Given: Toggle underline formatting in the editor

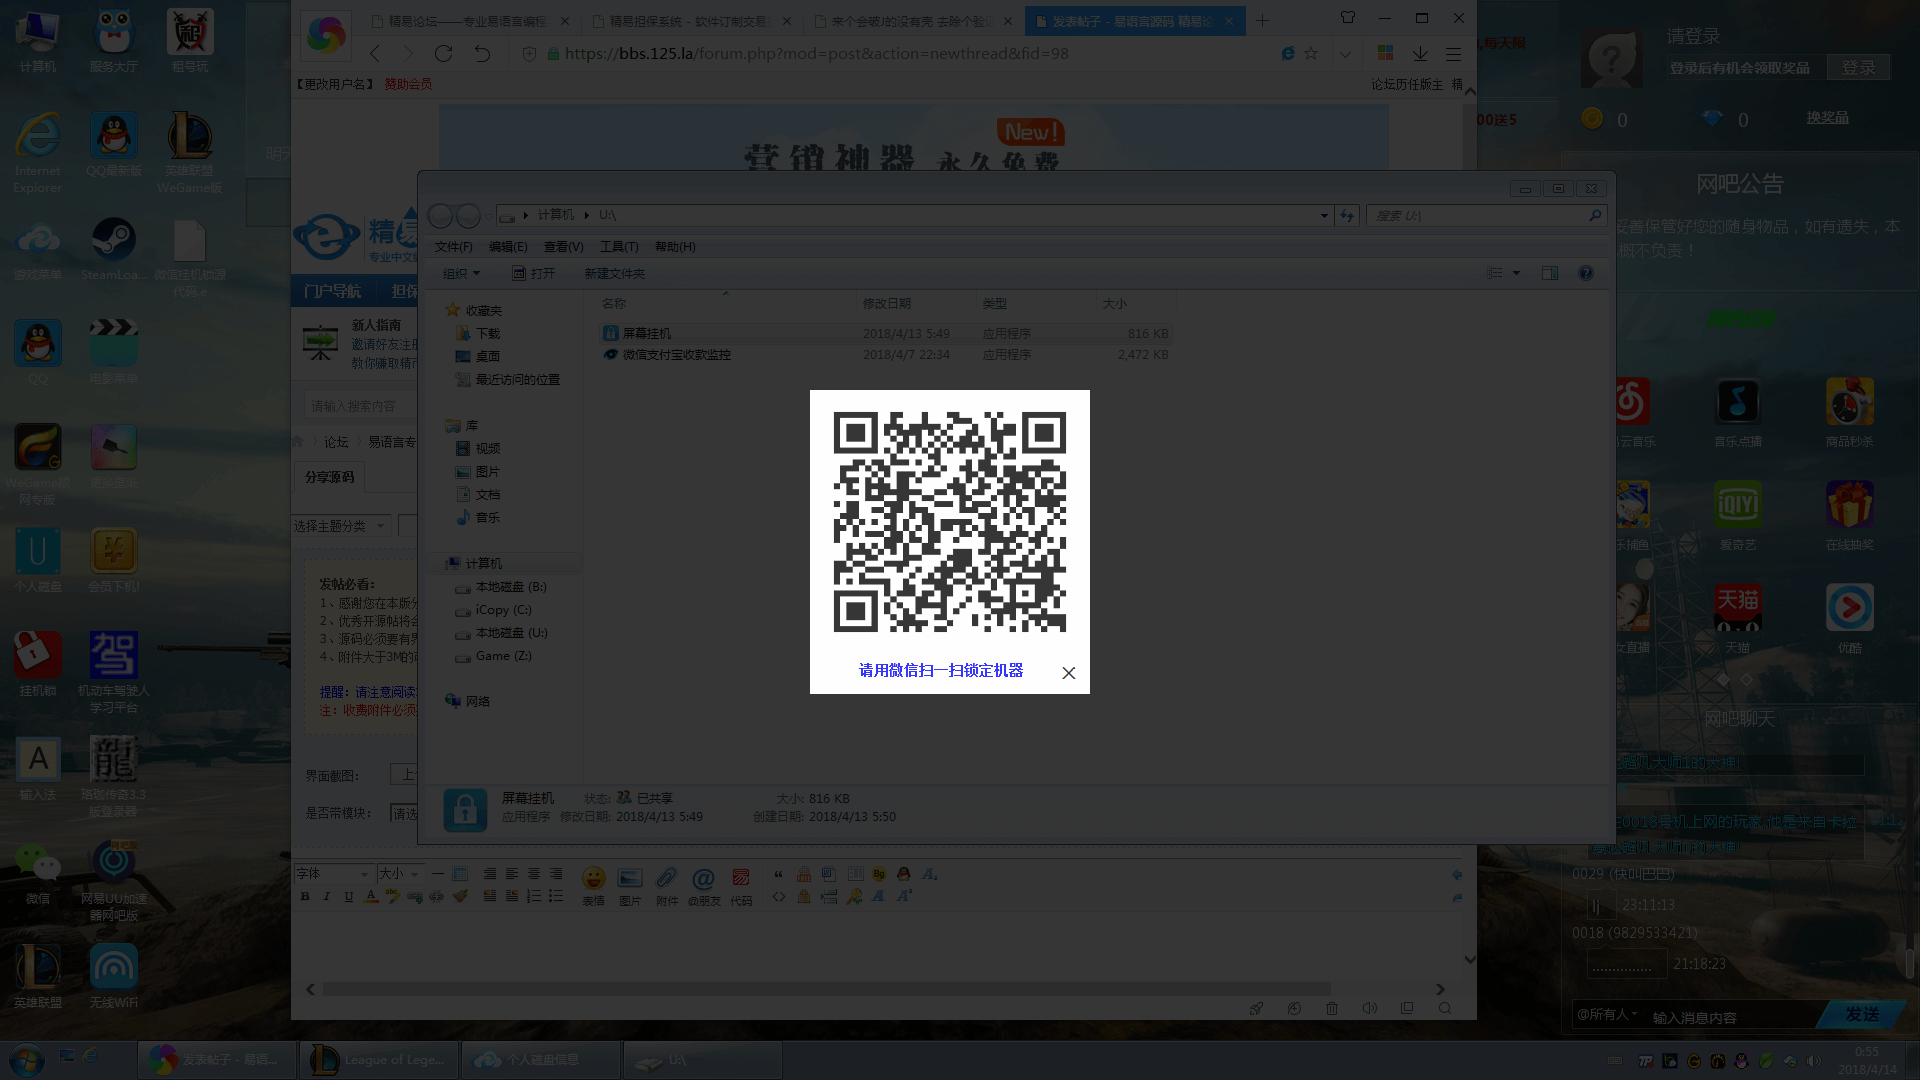Looking at the screenshot, I should (x=348, y=897).
